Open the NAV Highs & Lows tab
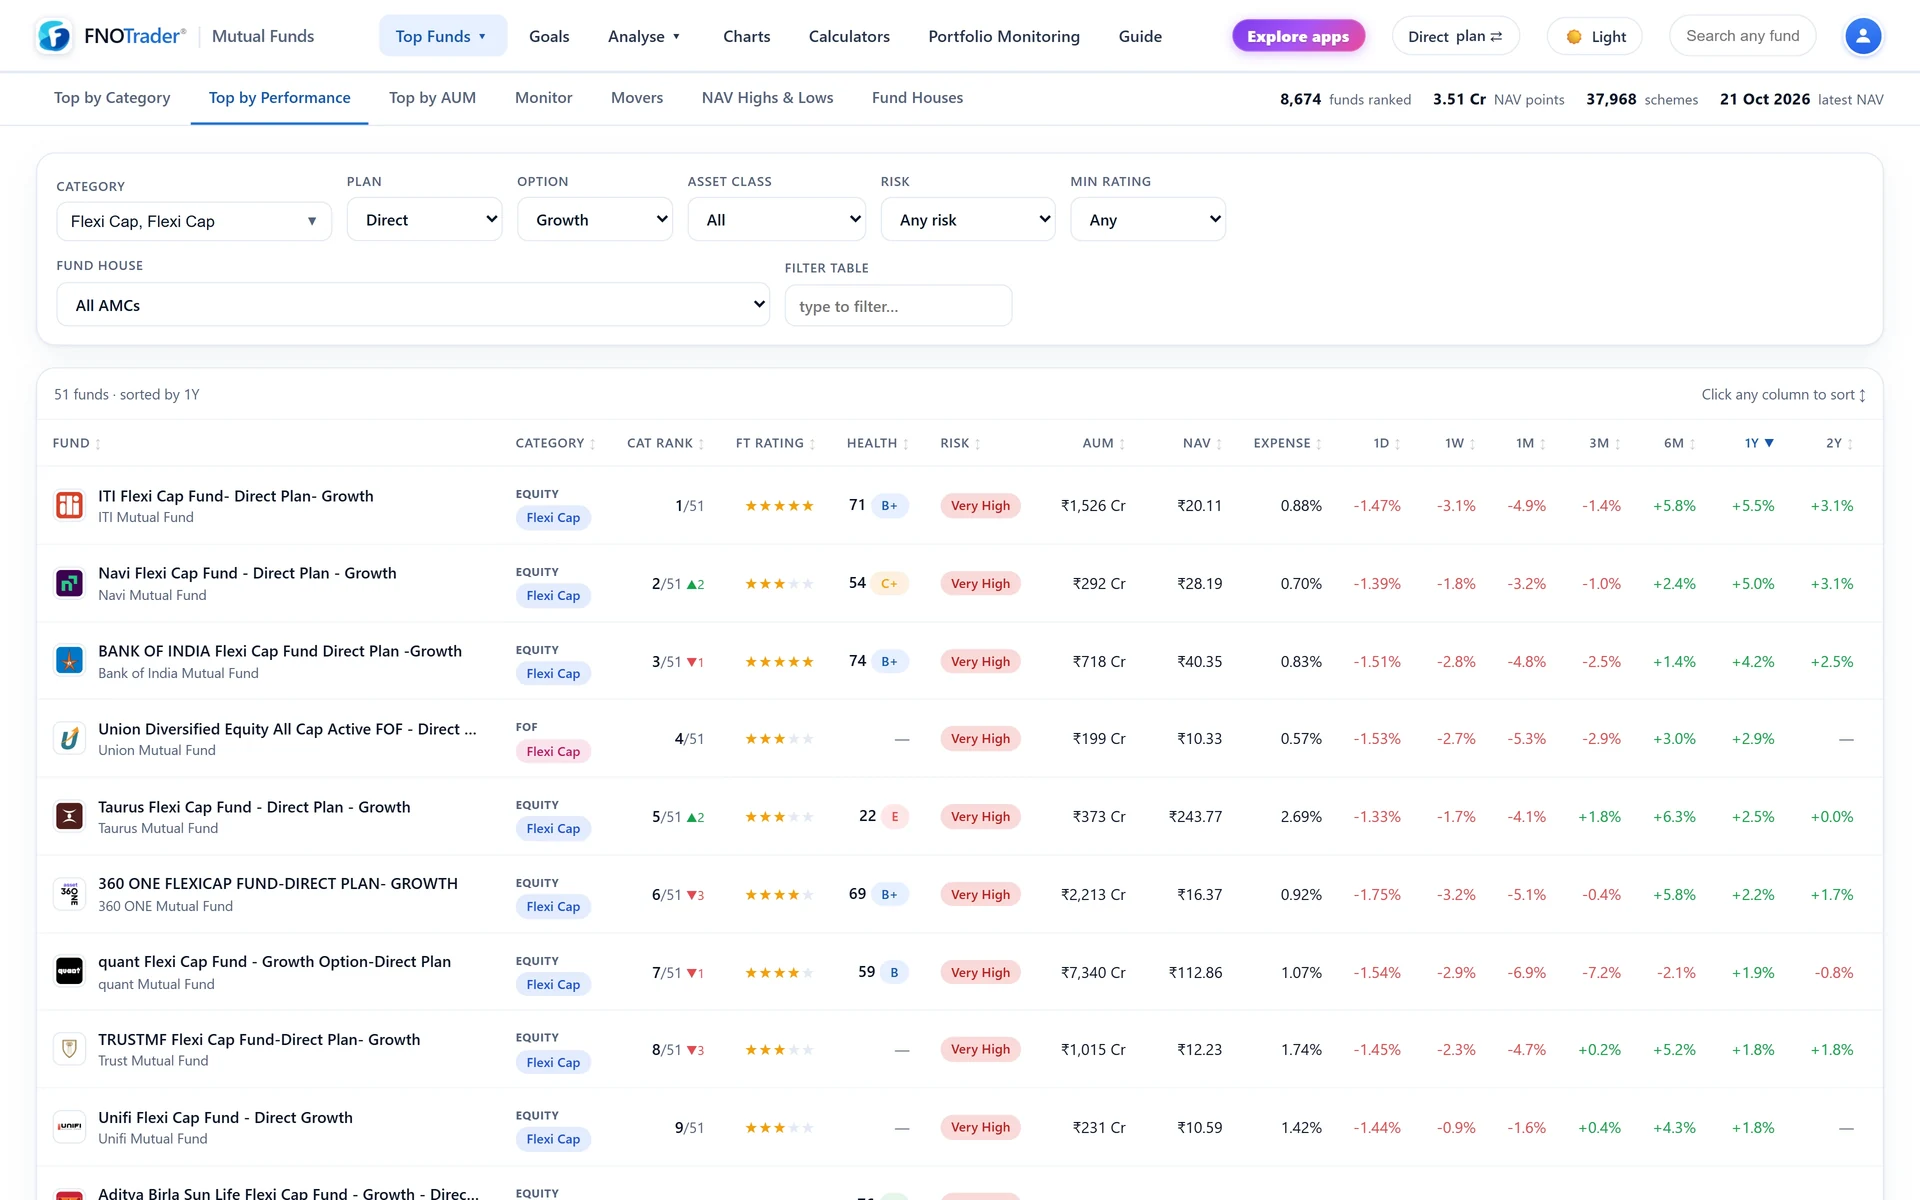Screen dimensions: 1920x1200 pyautogui.click(x=767, y=98)
